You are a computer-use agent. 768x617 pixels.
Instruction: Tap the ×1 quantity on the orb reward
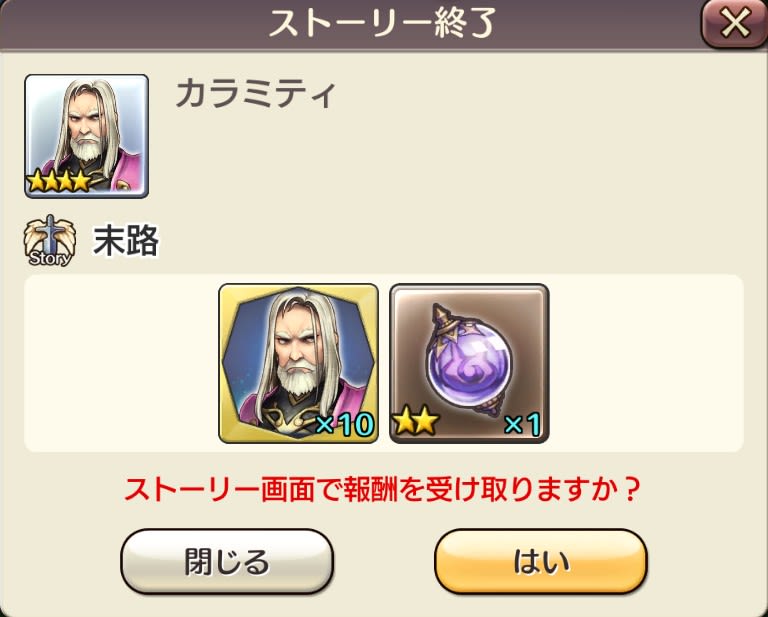click(522, 424)
